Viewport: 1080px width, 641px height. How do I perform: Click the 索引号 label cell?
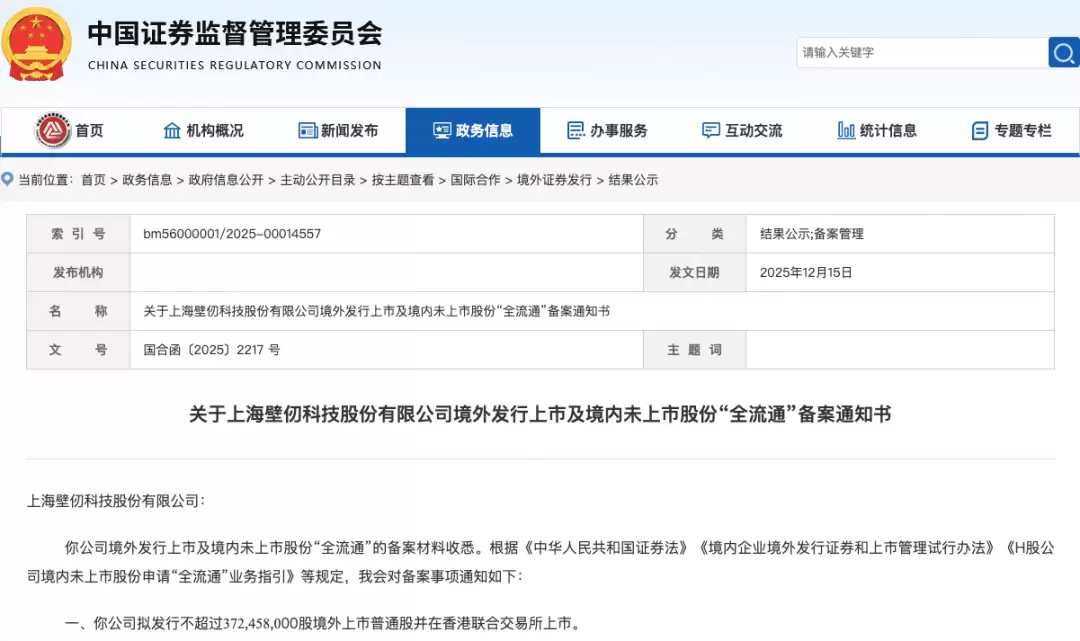79,233
